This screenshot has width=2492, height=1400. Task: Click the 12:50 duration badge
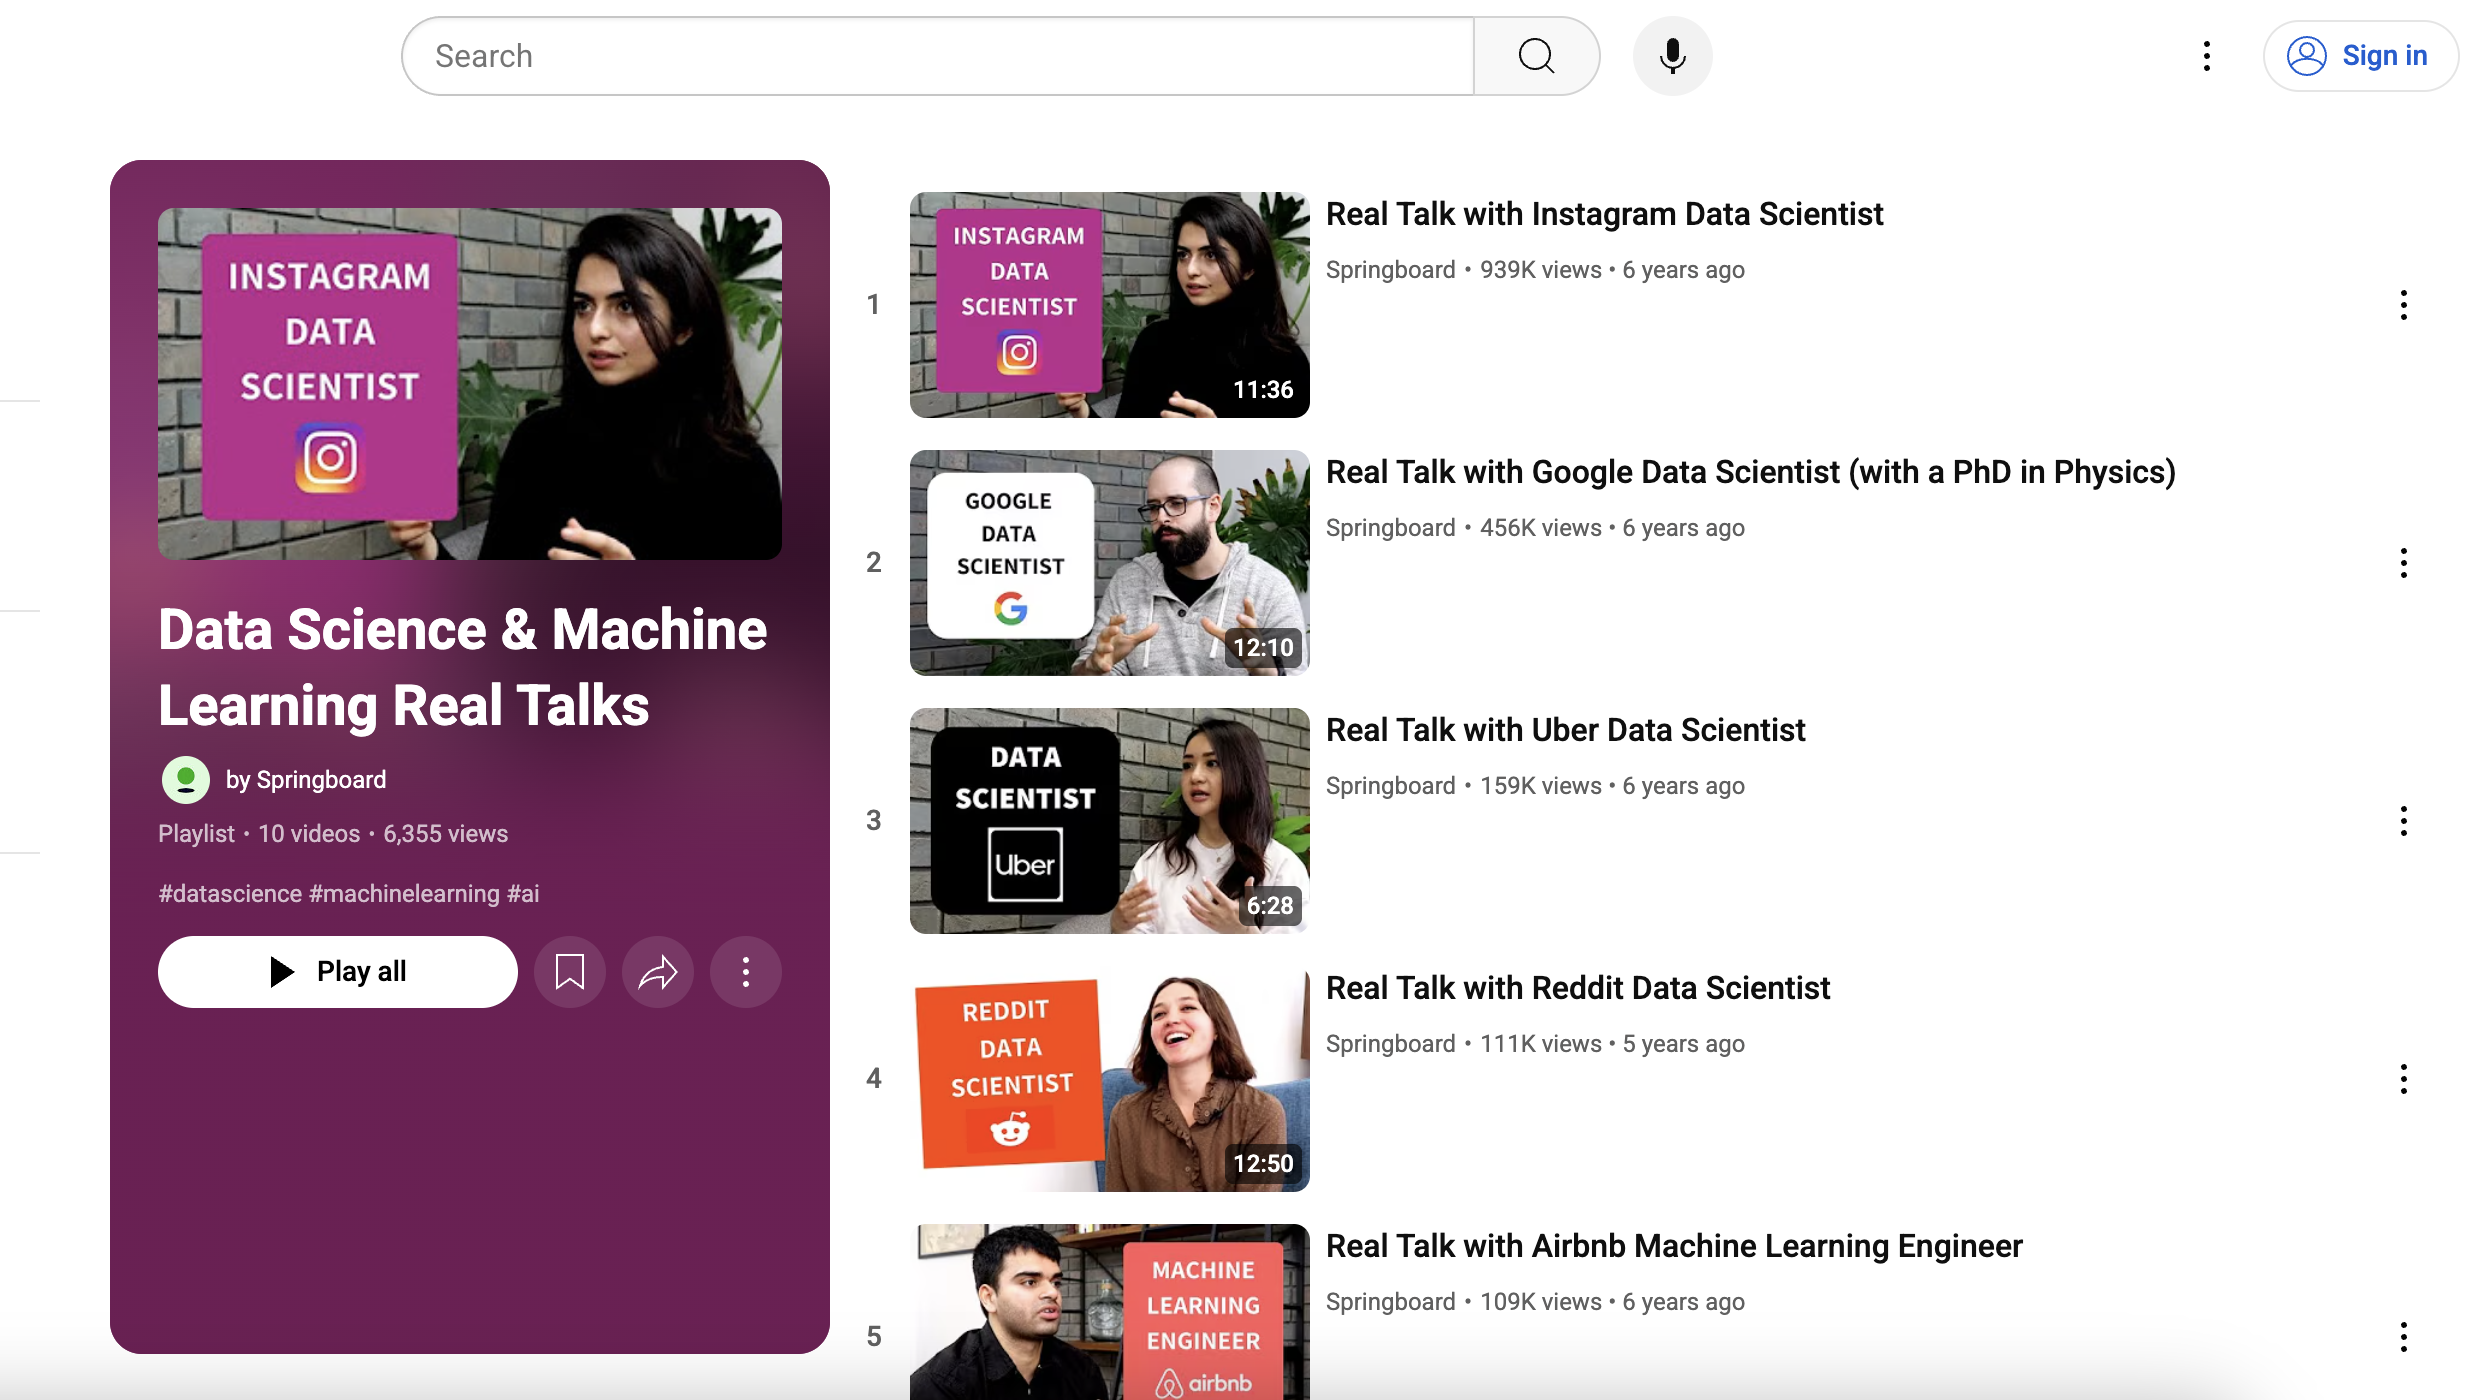tap(1263, 1164)
